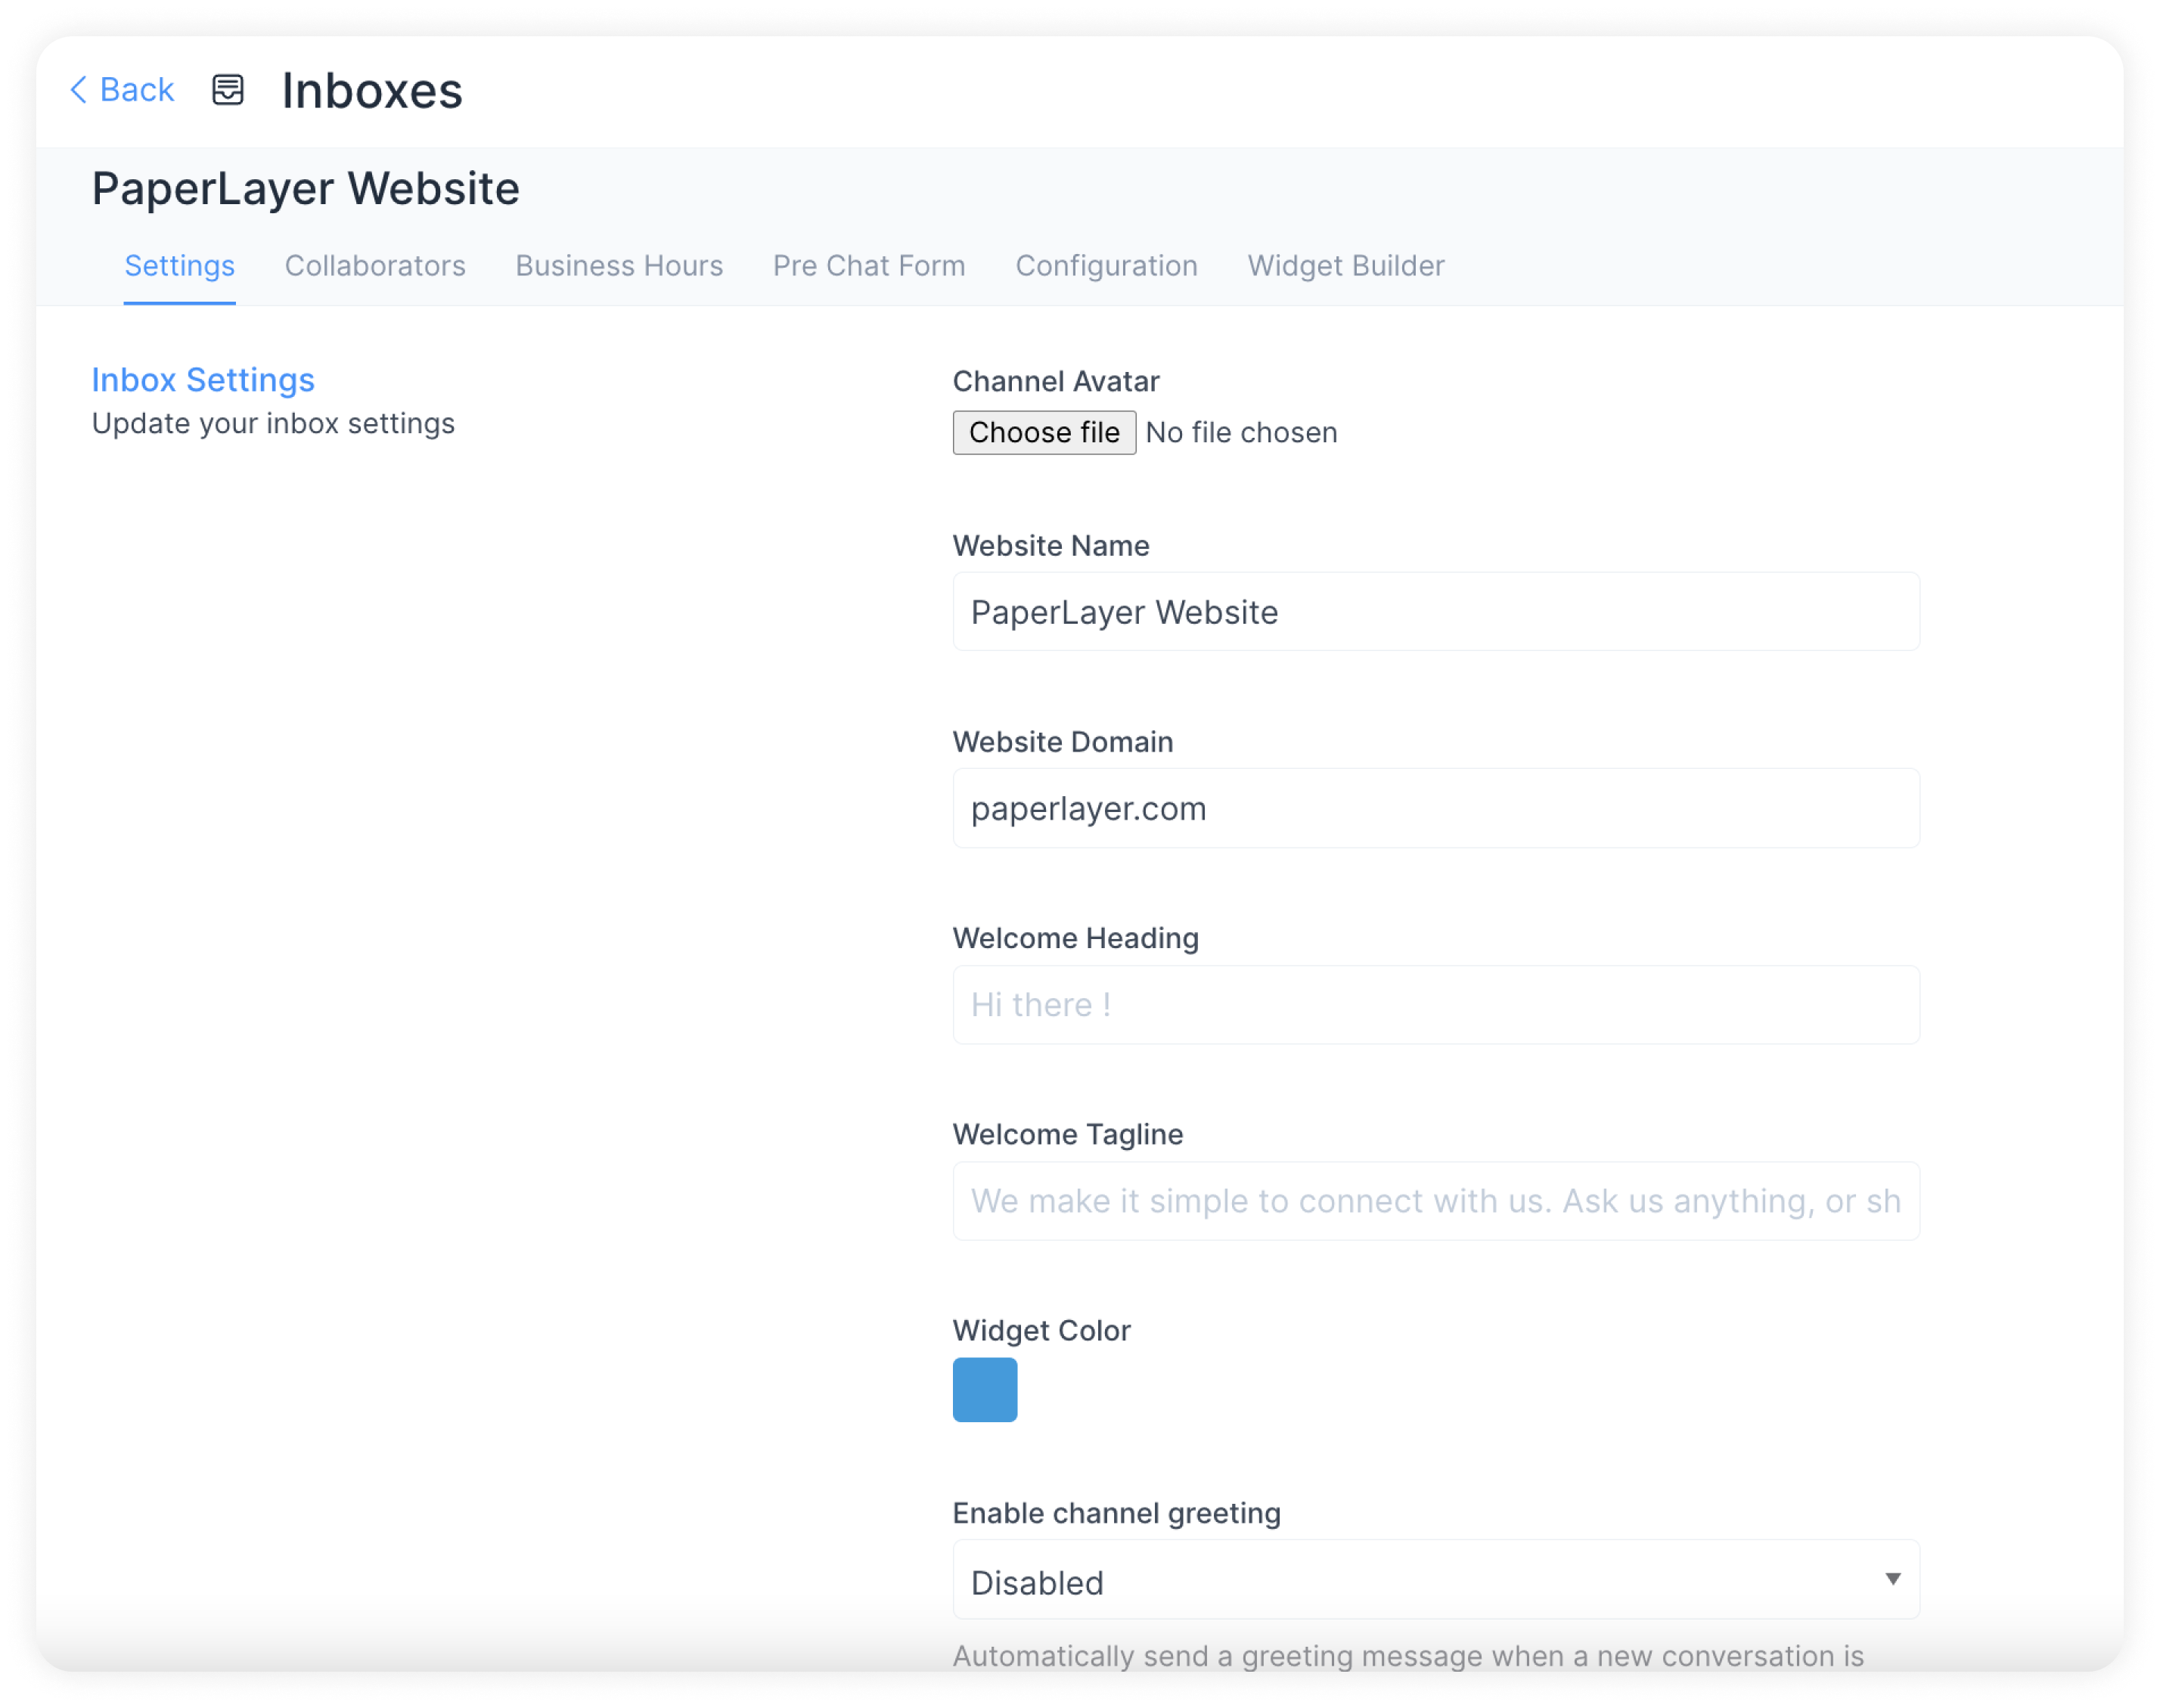Open the Business Hours tab
The height and width of the screenshot is (1708, 2160).
point(619,266)
